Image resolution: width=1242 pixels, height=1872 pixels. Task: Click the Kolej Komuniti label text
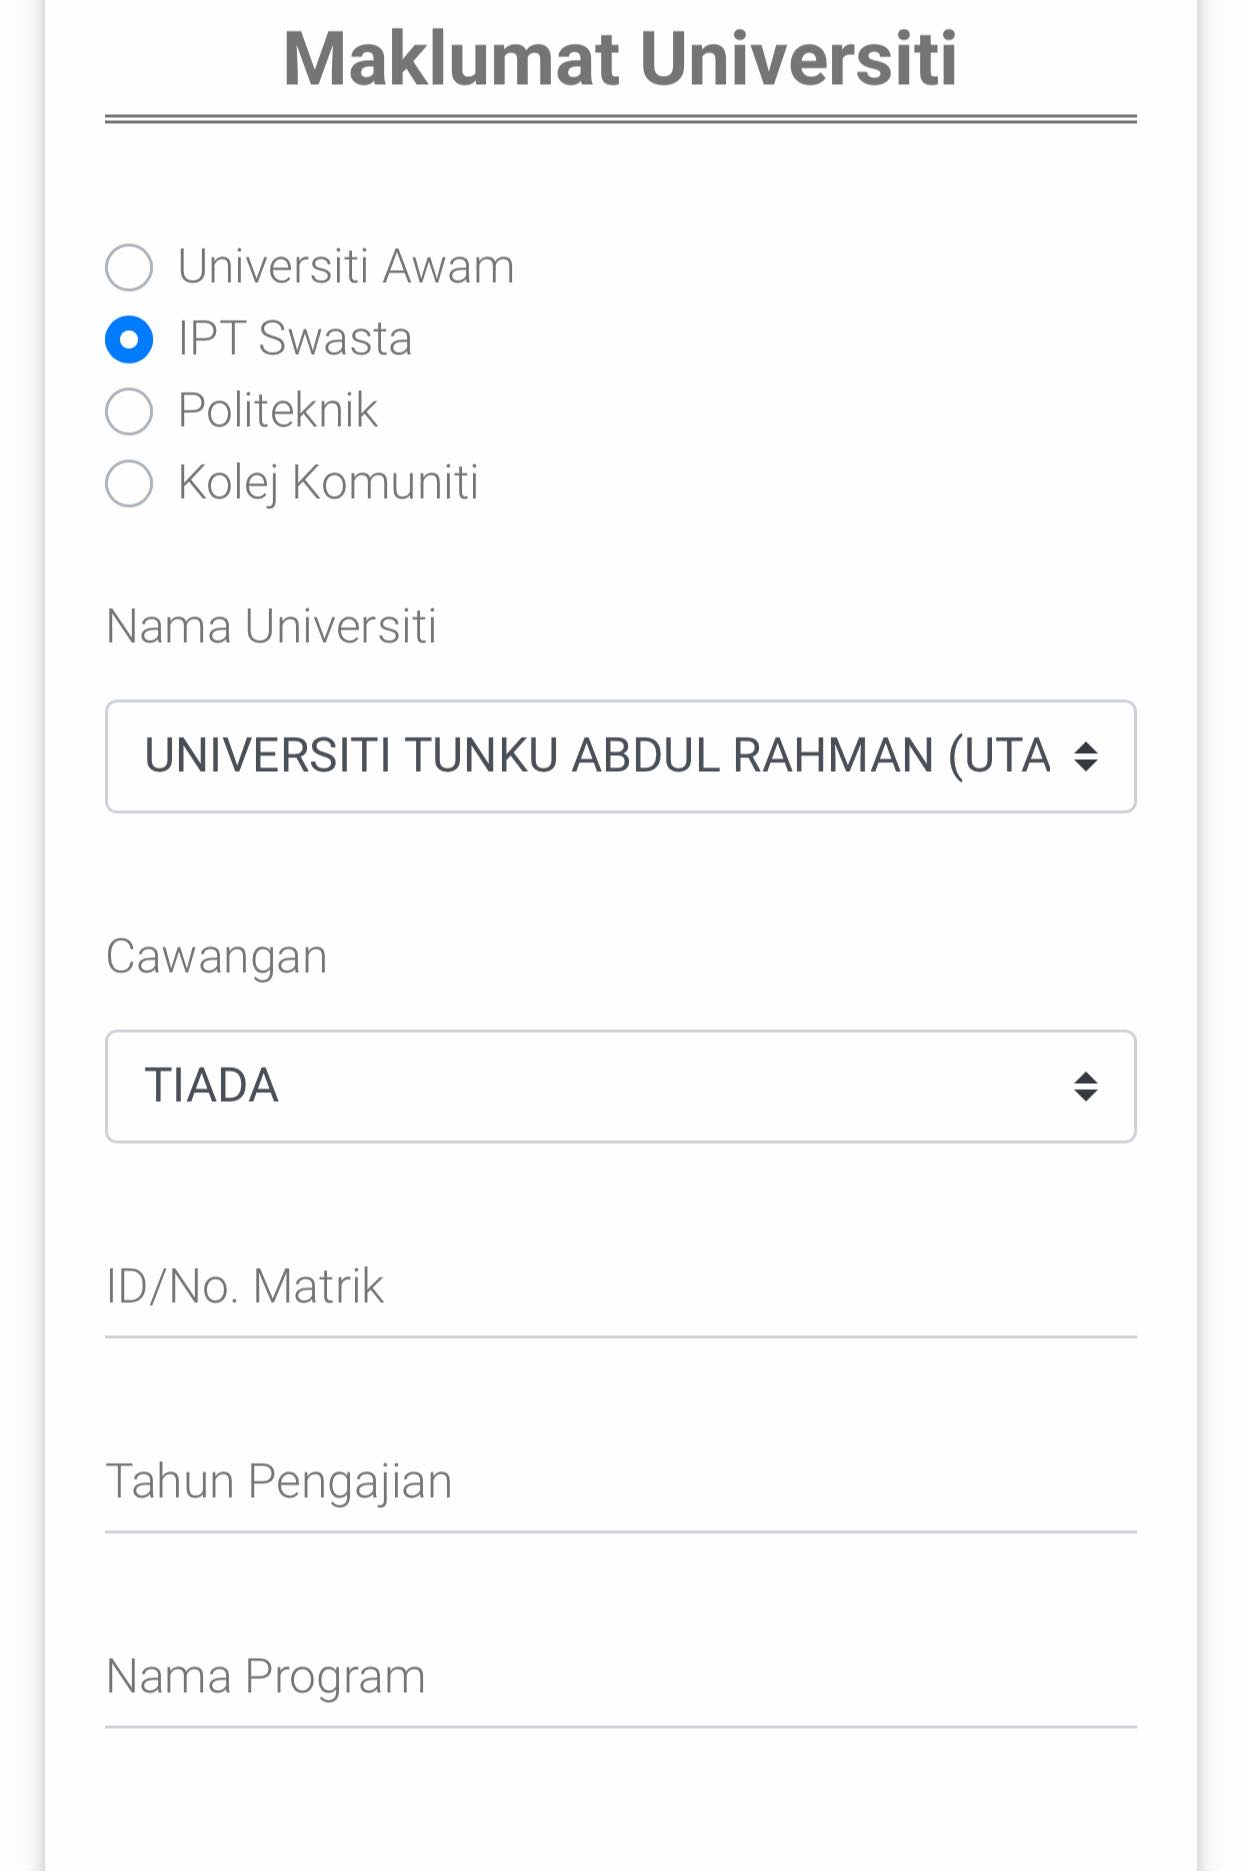328,483
